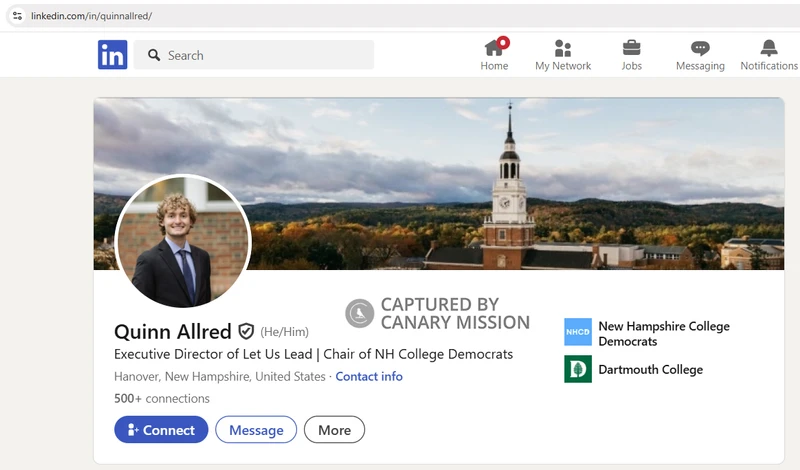Click the site info icon in address bar
800x470 pixels.
click(17, 16)
